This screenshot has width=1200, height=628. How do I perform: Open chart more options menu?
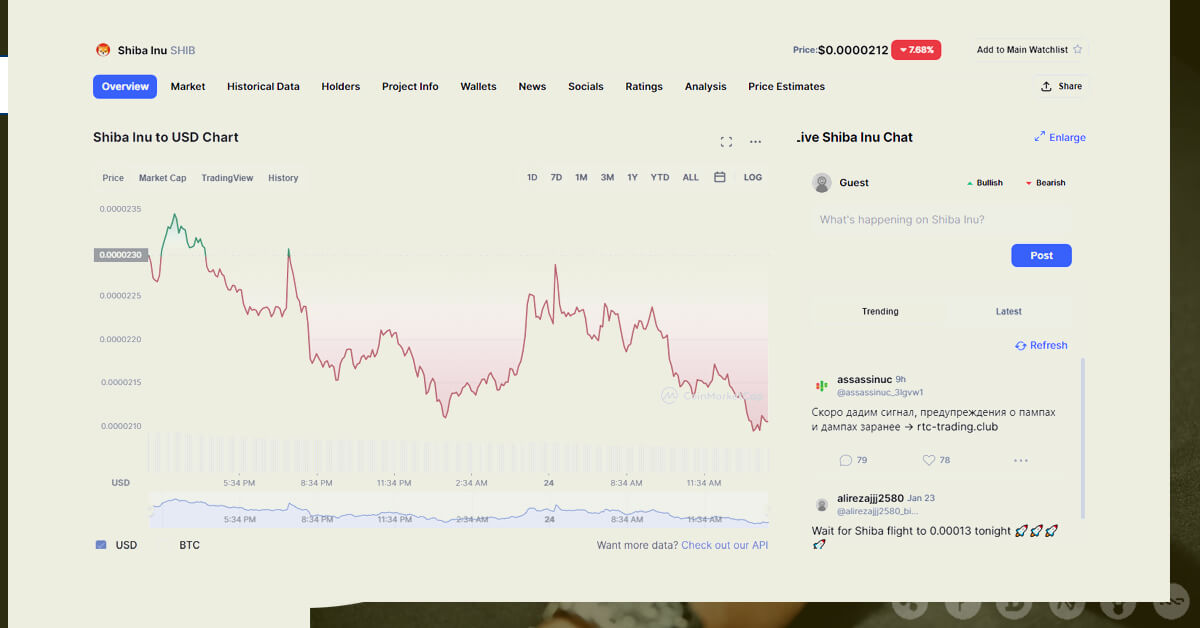tap(755, 142)
